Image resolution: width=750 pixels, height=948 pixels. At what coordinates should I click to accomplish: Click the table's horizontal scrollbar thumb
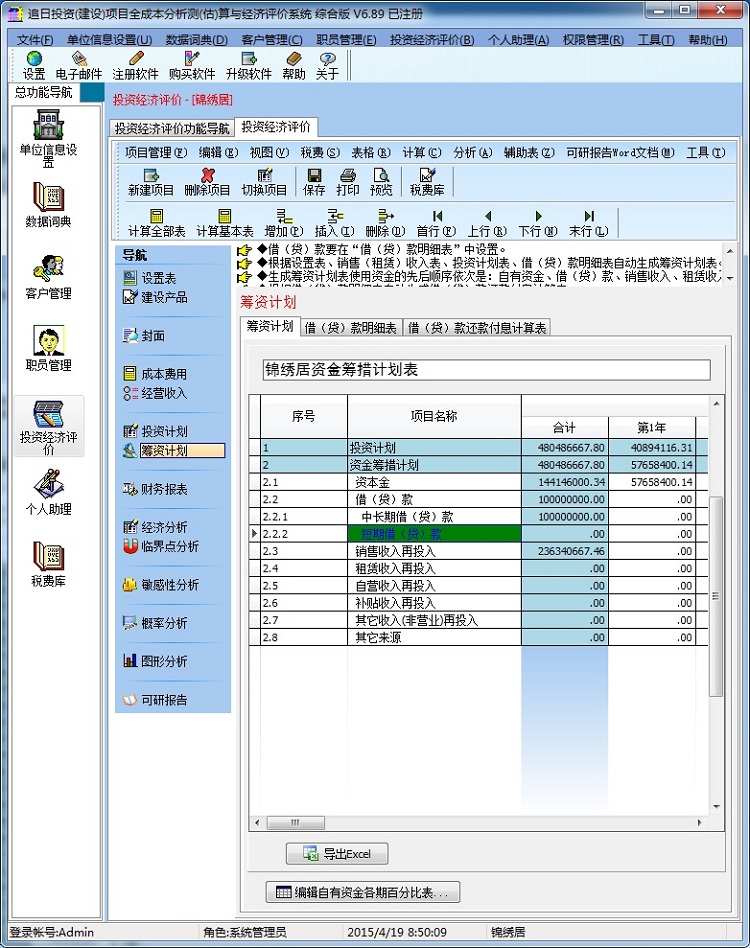coord(296,822)
